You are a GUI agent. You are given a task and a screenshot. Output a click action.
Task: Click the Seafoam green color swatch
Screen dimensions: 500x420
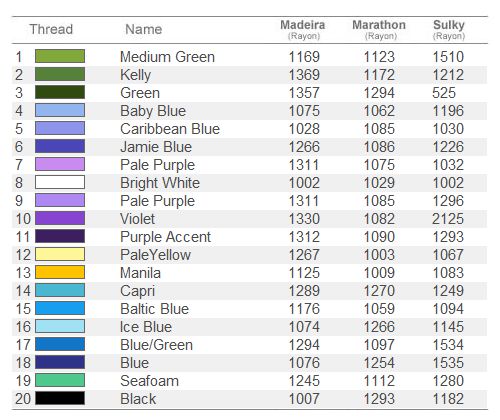pyautogui.click(x=60, y=380)
